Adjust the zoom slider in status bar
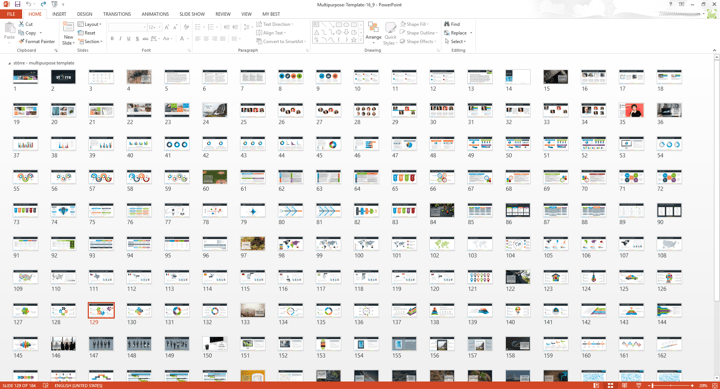720x389 pixels. click(x=671, y=385)
